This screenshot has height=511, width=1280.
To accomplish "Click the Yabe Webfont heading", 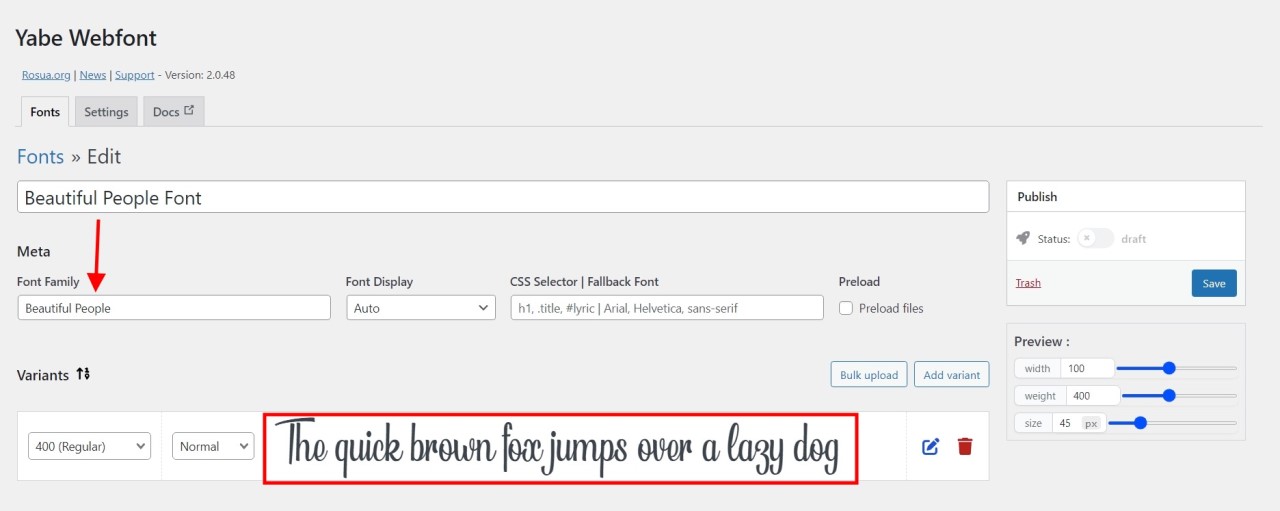I will pyautogui.click(x=86, y=38).
